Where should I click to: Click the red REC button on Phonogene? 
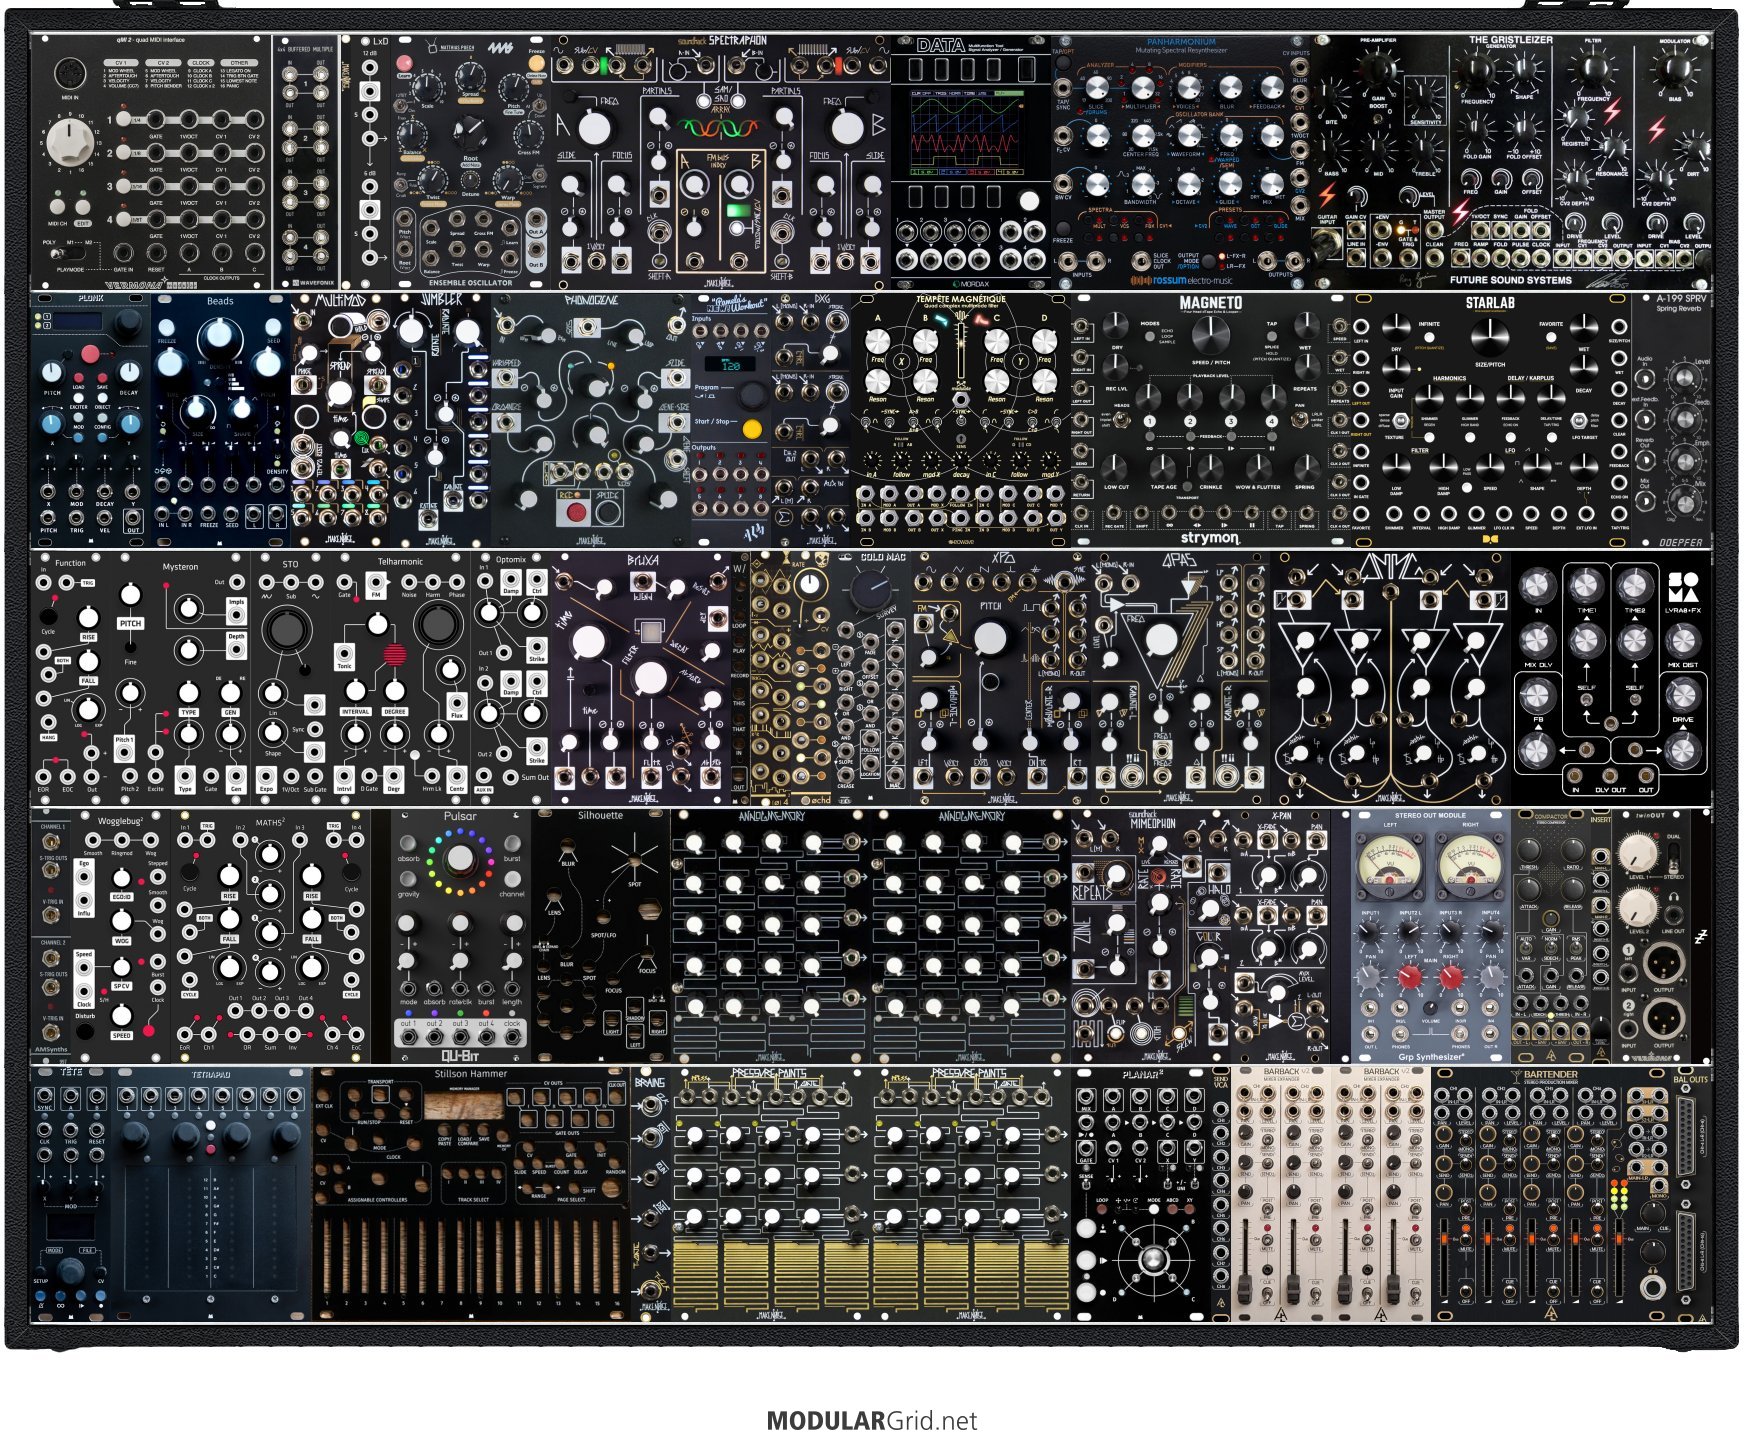pyautogui.click(x=577, y=513)
